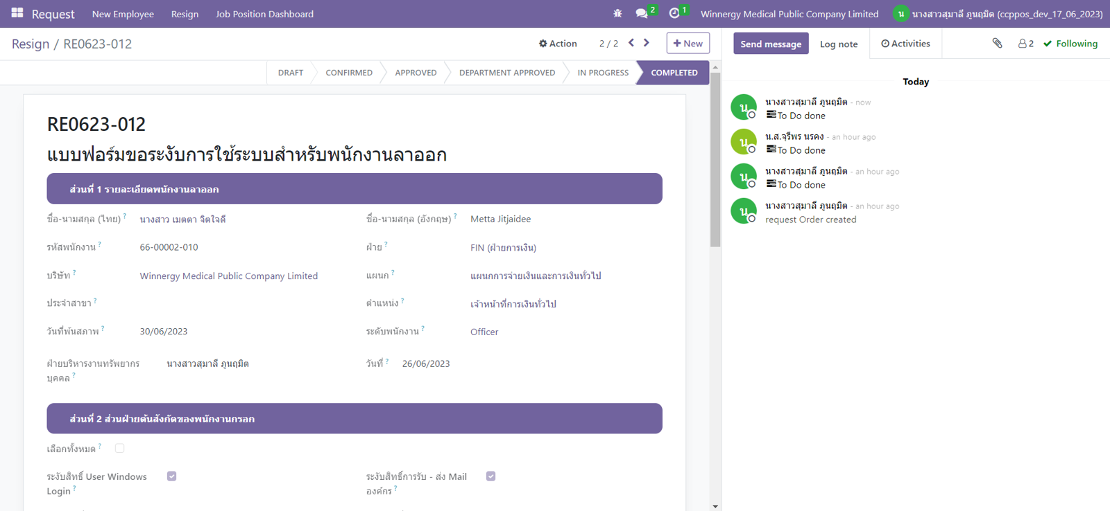Click the paperclip attachments icon

coord(997,44)
